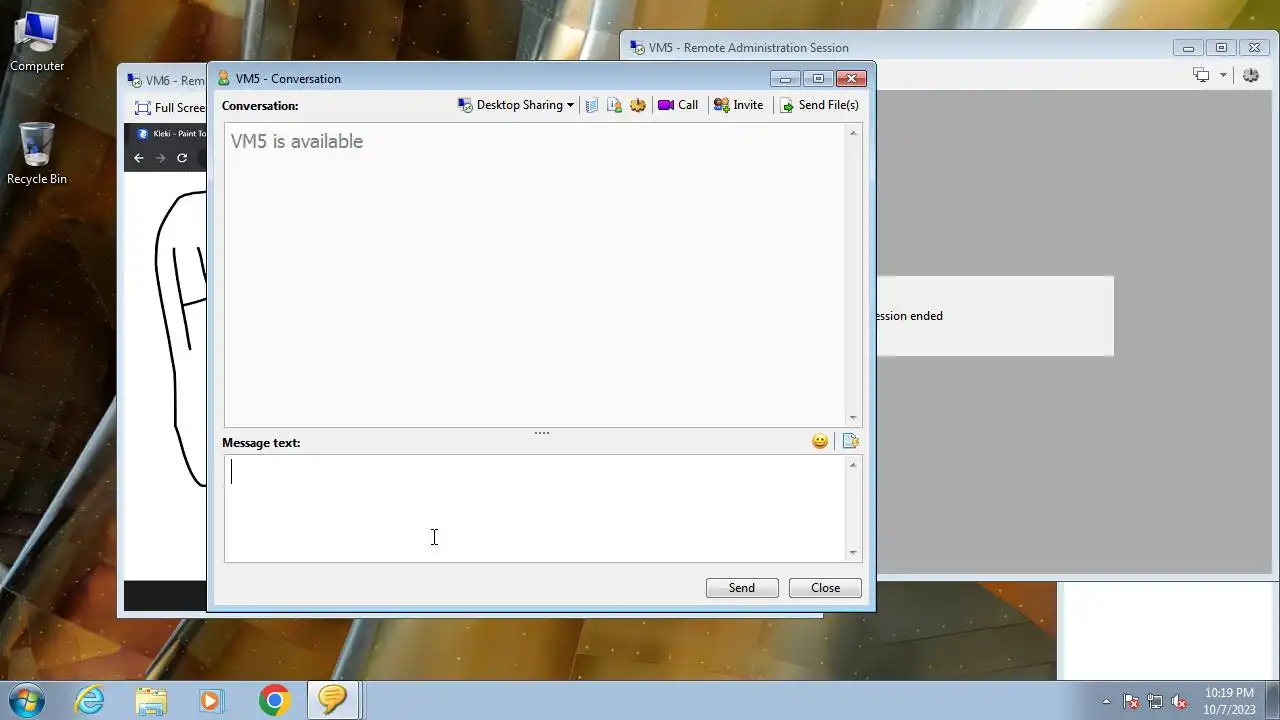Viewport: 1280px width, 720px height.
Task: Invite another user to the conversation
Action: (x=738, y=105)
